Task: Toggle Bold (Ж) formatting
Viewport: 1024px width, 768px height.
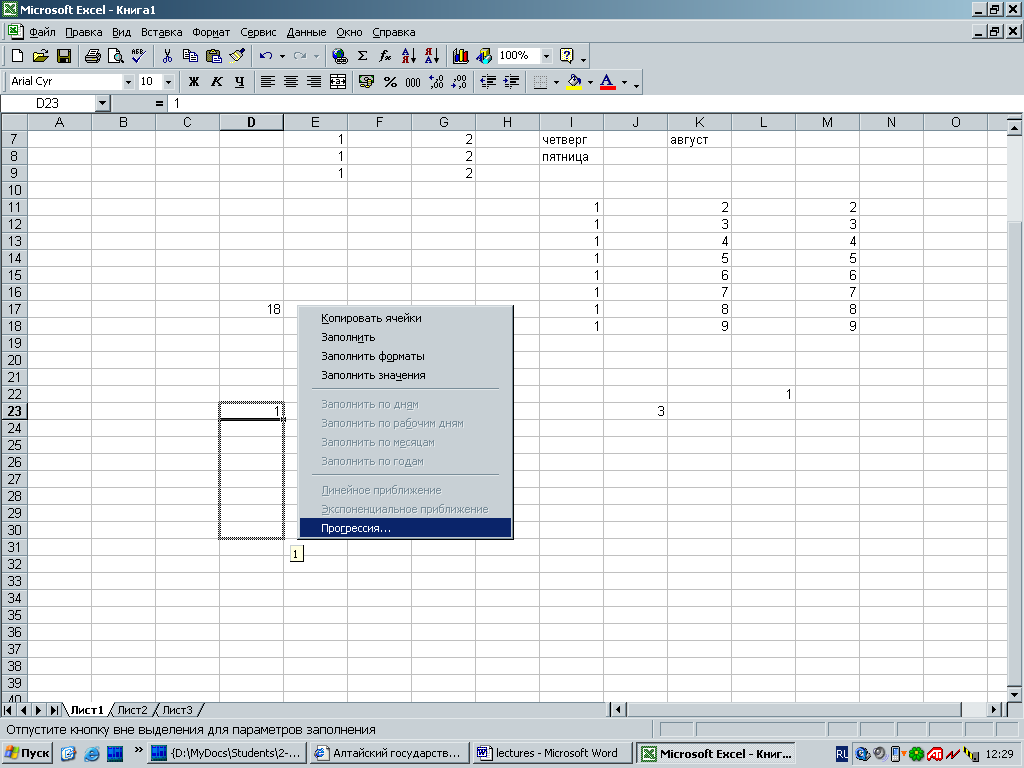Action: coord(193,82)
